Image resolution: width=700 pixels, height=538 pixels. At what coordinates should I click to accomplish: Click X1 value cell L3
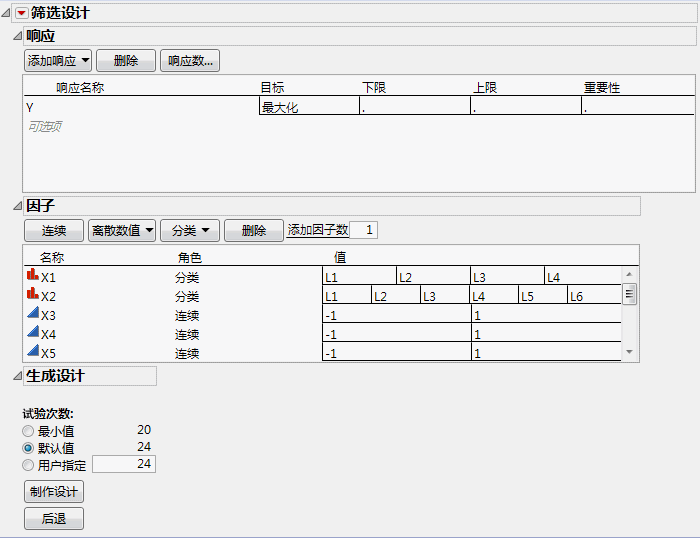tap(507, 276)
